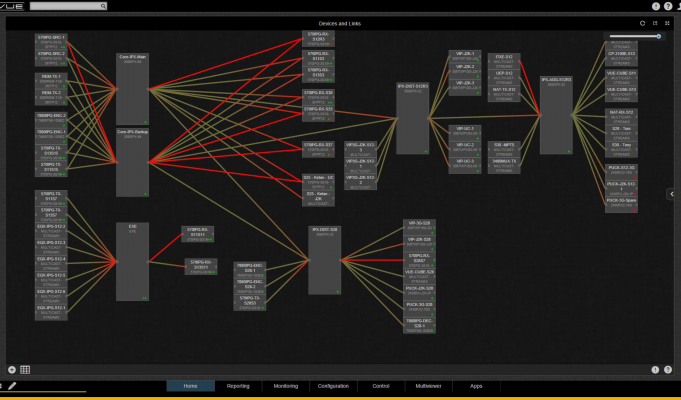Select the Core-IPX-Main device node
The width and height of the screenshot is (681, 400).
[132, 89]
